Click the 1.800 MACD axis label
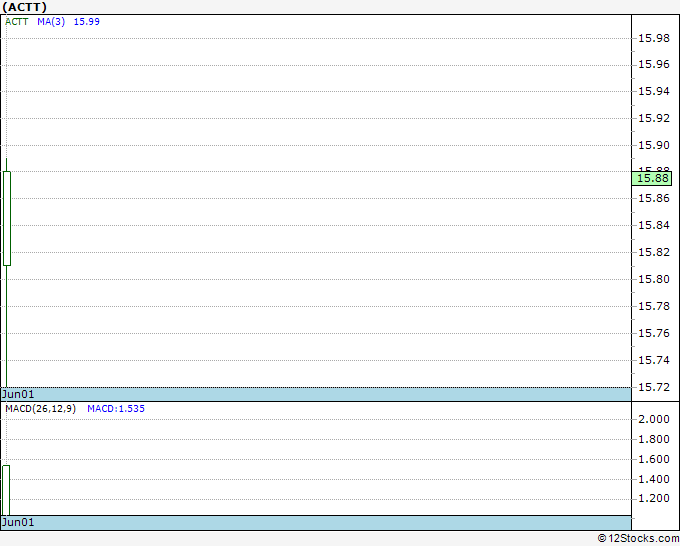This screenshot has width=680, height=546. [654, 439]
